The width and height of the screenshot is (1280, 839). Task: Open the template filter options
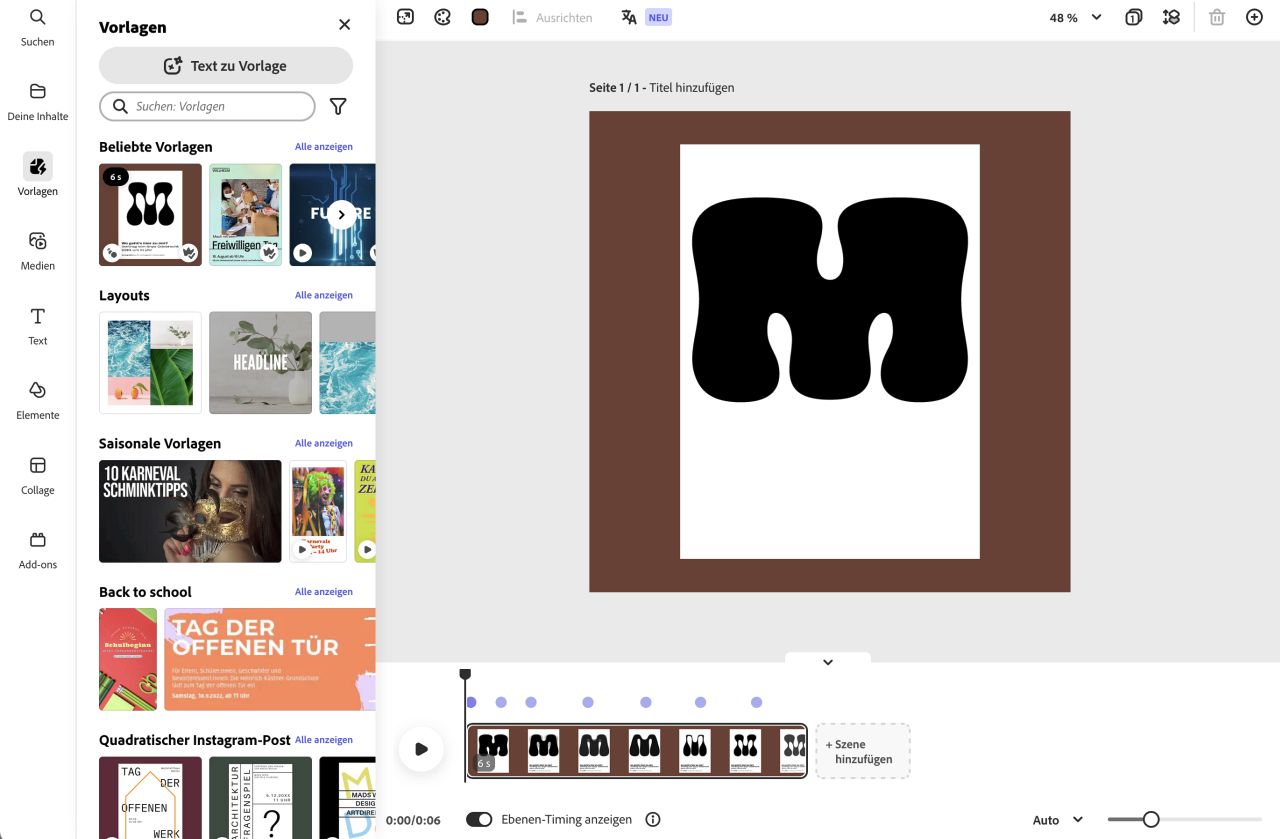[x=339, y=106]
